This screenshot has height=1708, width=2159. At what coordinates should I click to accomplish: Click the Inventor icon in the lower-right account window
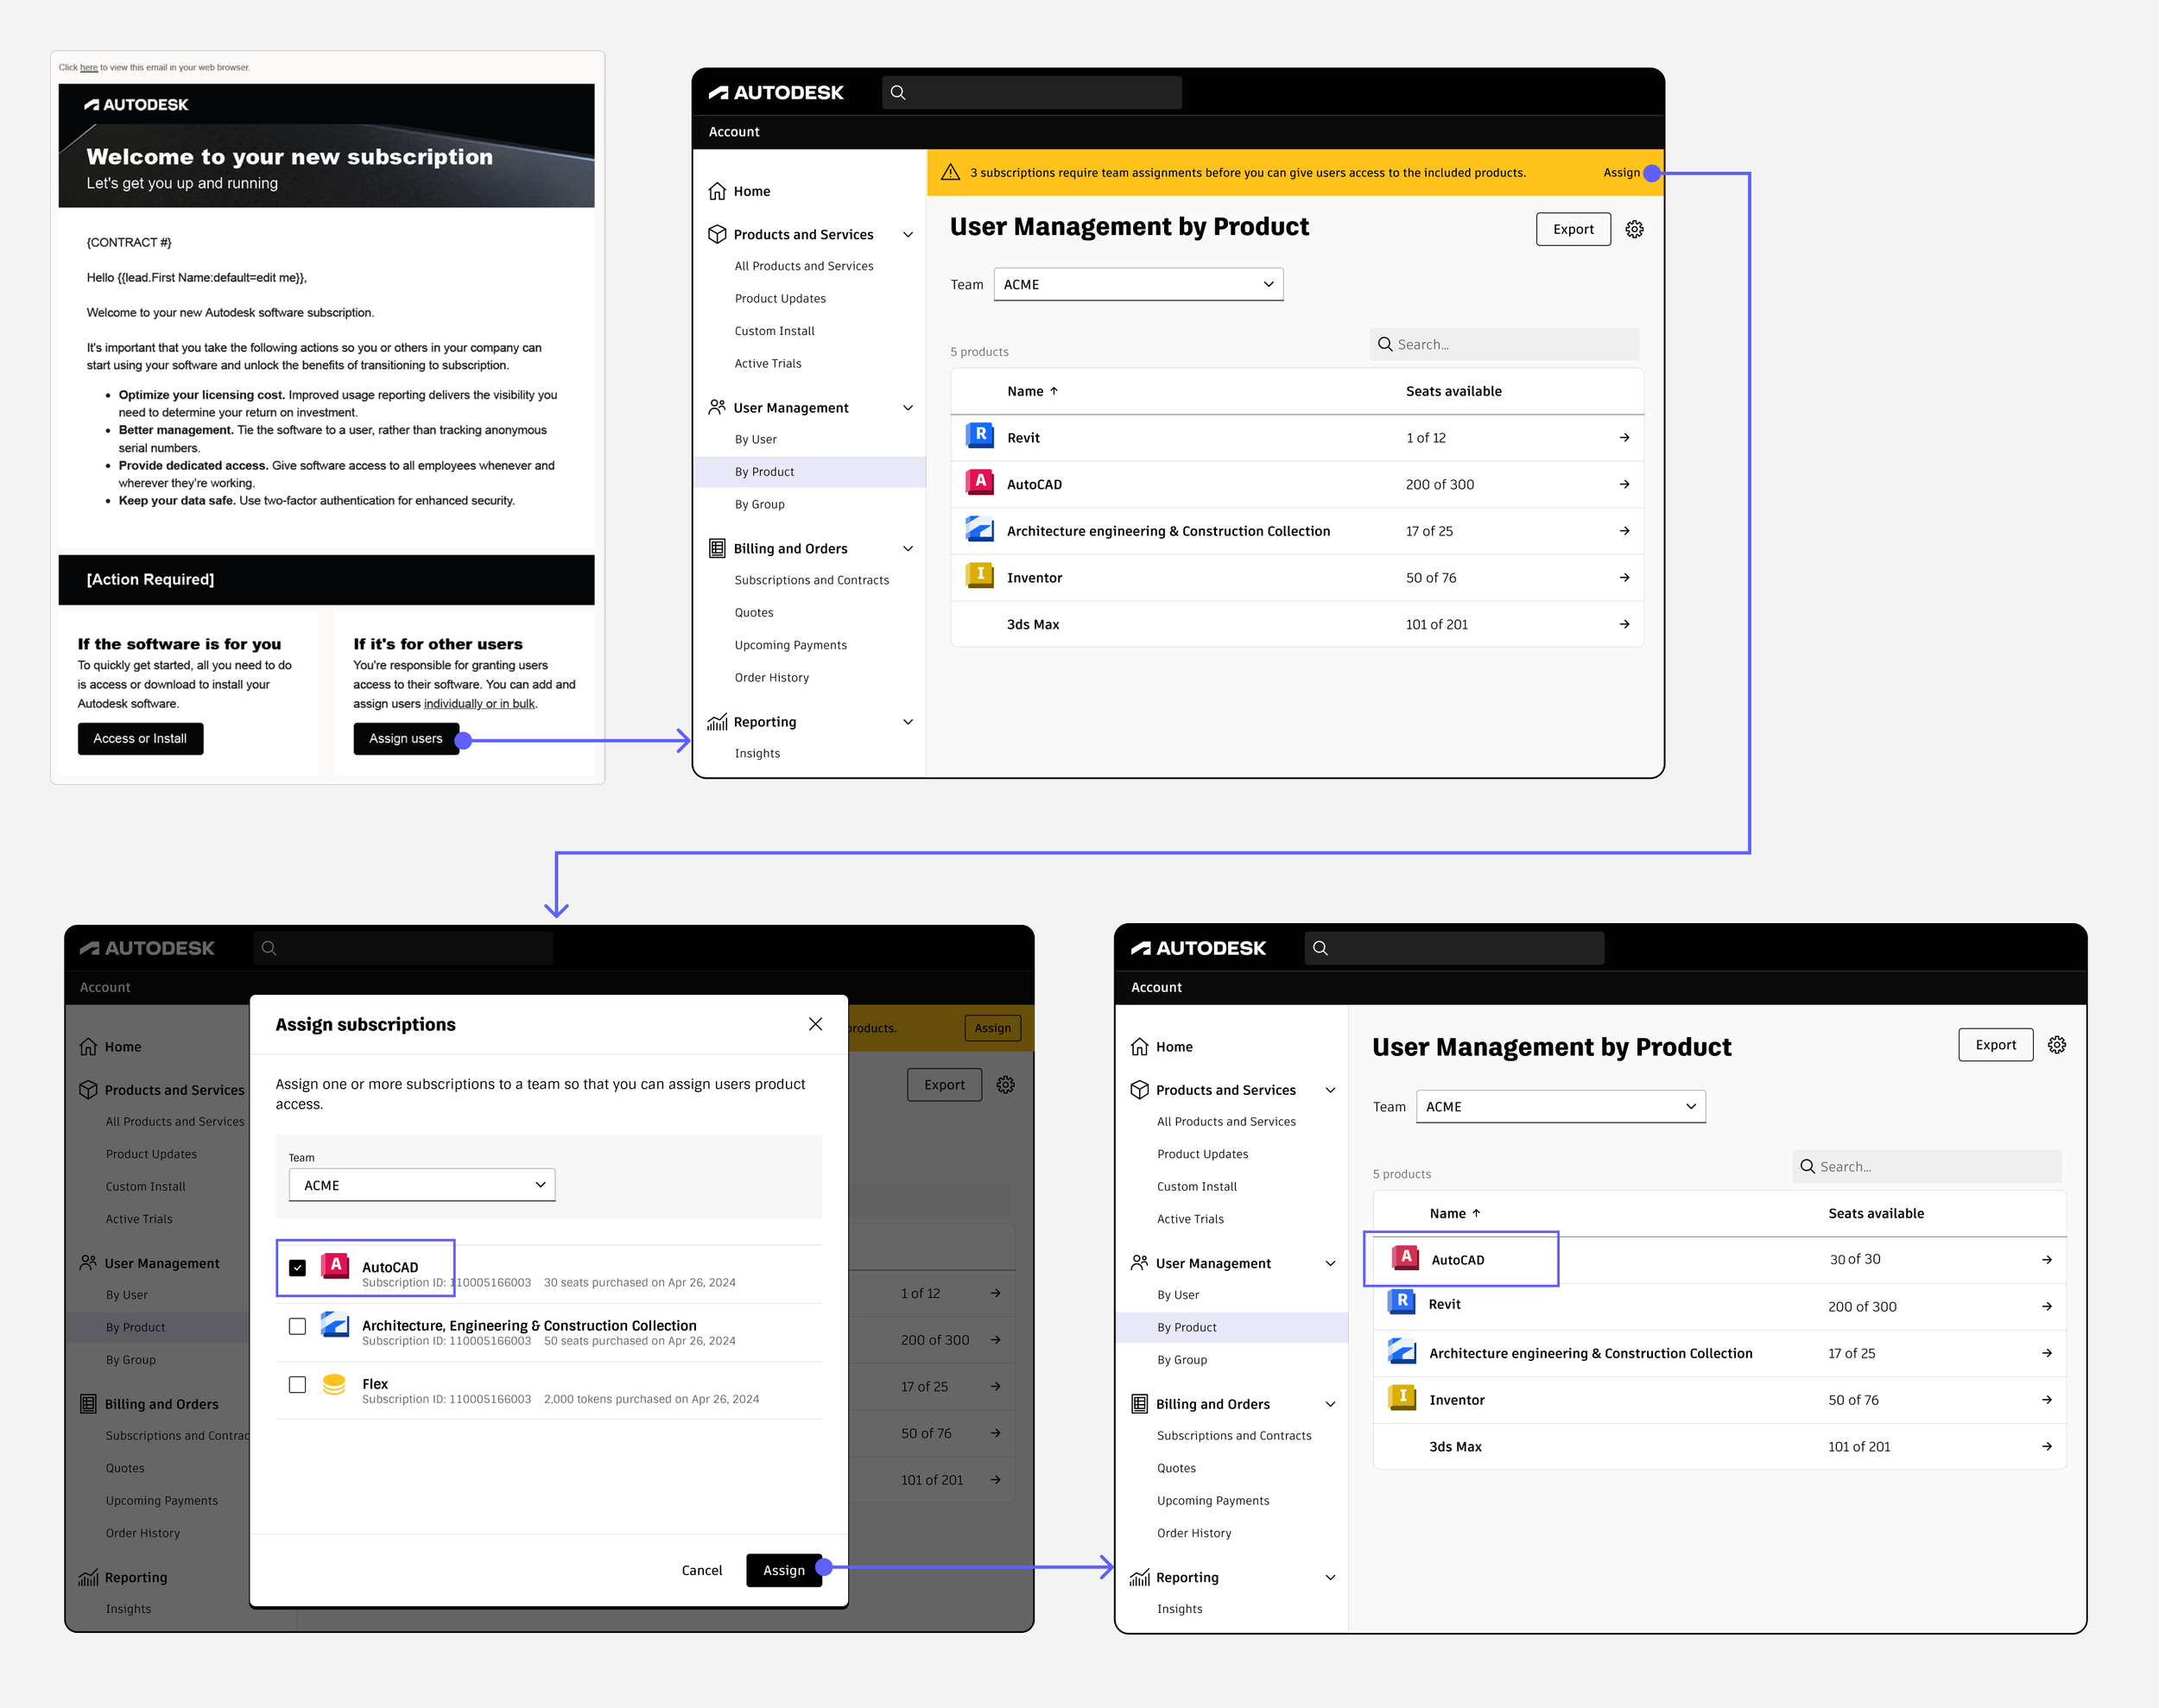[1401, 1398]
